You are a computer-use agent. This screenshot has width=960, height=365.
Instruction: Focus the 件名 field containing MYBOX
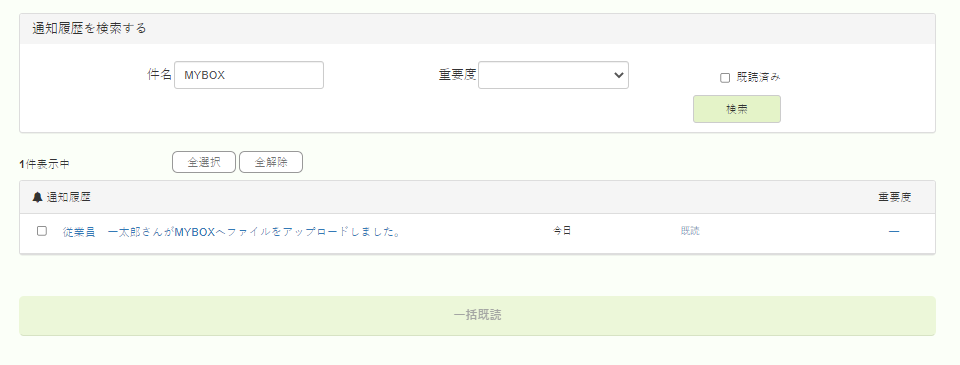(249, 75)
